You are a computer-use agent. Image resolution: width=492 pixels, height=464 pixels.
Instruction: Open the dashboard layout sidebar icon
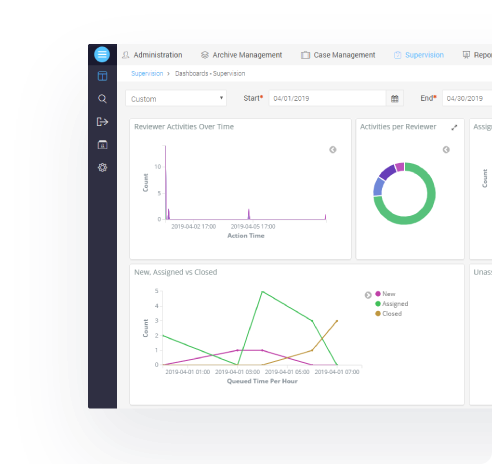(102, 76)
